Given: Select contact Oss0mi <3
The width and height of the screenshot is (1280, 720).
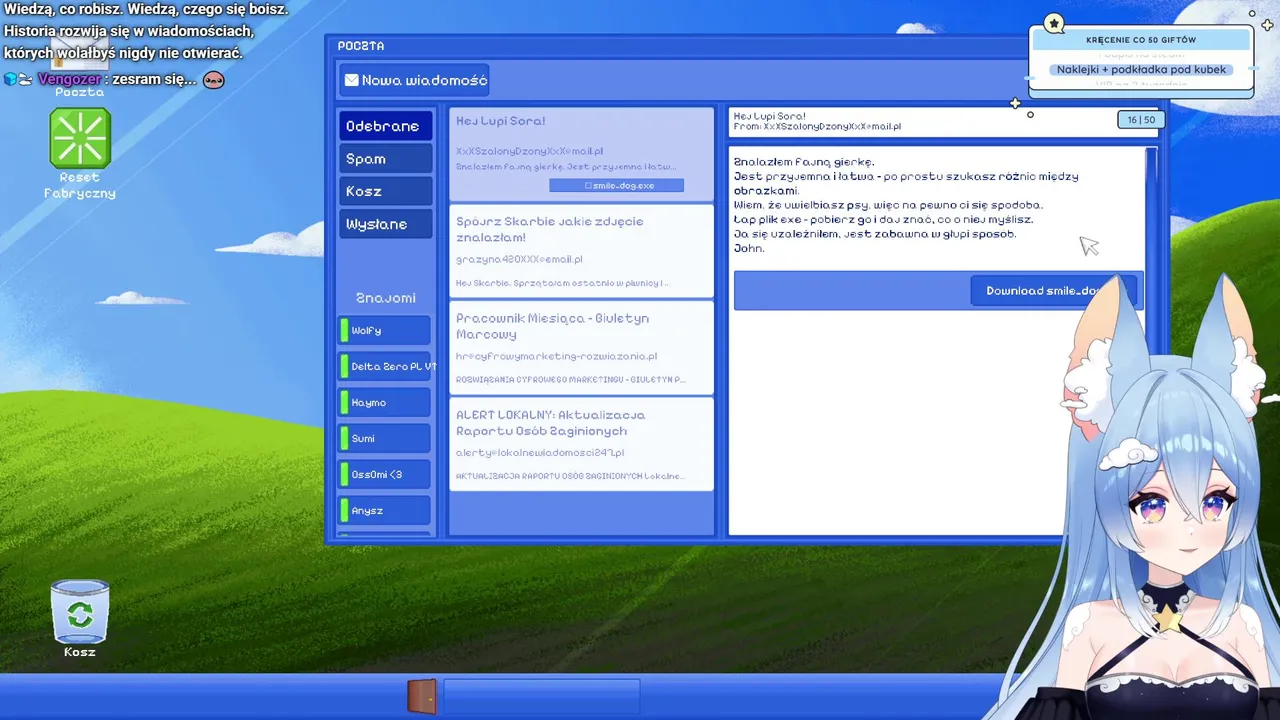Looking at the screenshot, I should [x=385, y=474].
